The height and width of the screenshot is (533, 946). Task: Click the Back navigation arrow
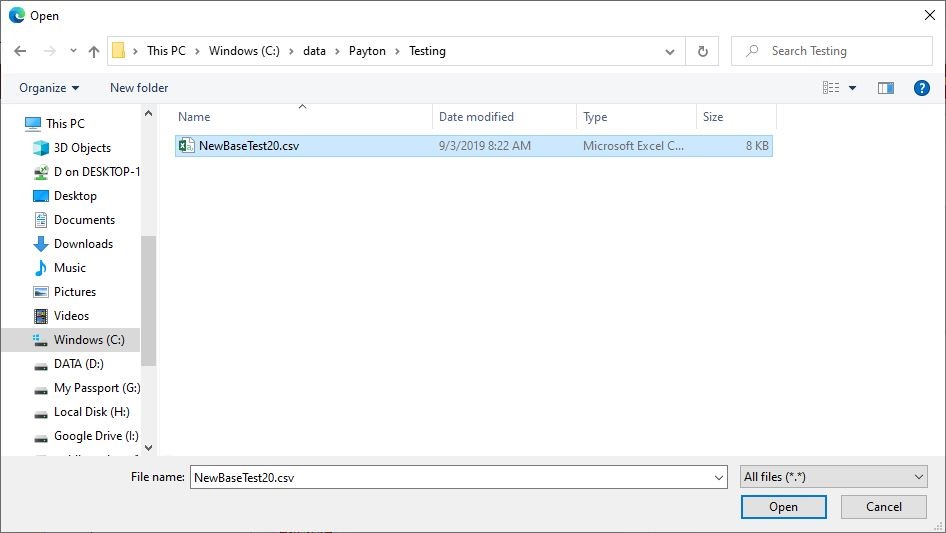click(20, 51)
